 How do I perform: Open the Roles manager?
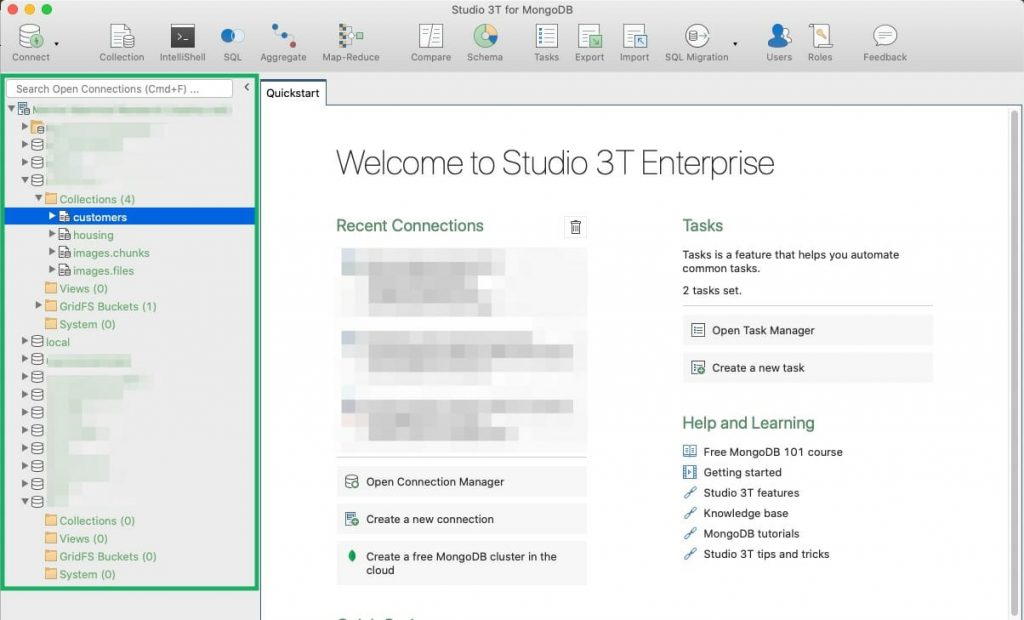[x=820, y=42]
